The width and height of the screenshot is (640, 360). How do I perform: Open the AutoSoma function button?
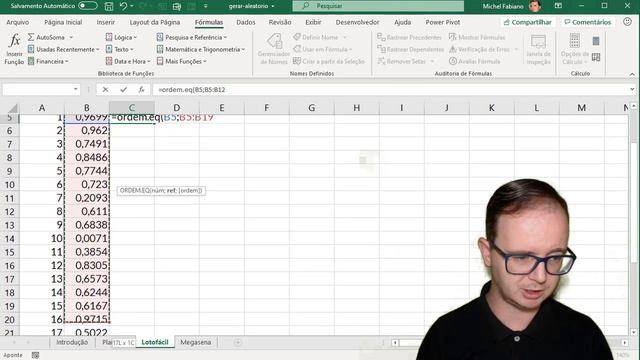46,37
